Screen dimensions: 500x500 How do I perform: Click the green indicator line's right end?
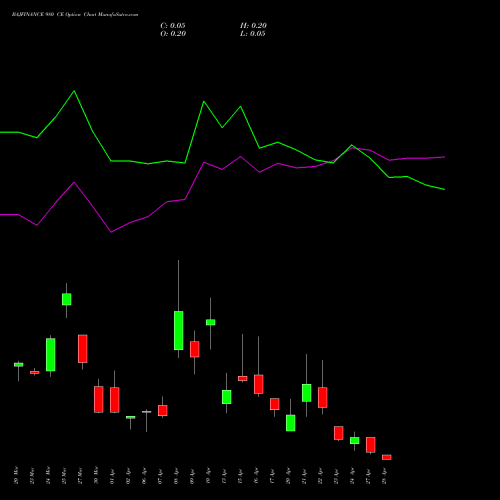pyautogui.click(x=444, y=189)
